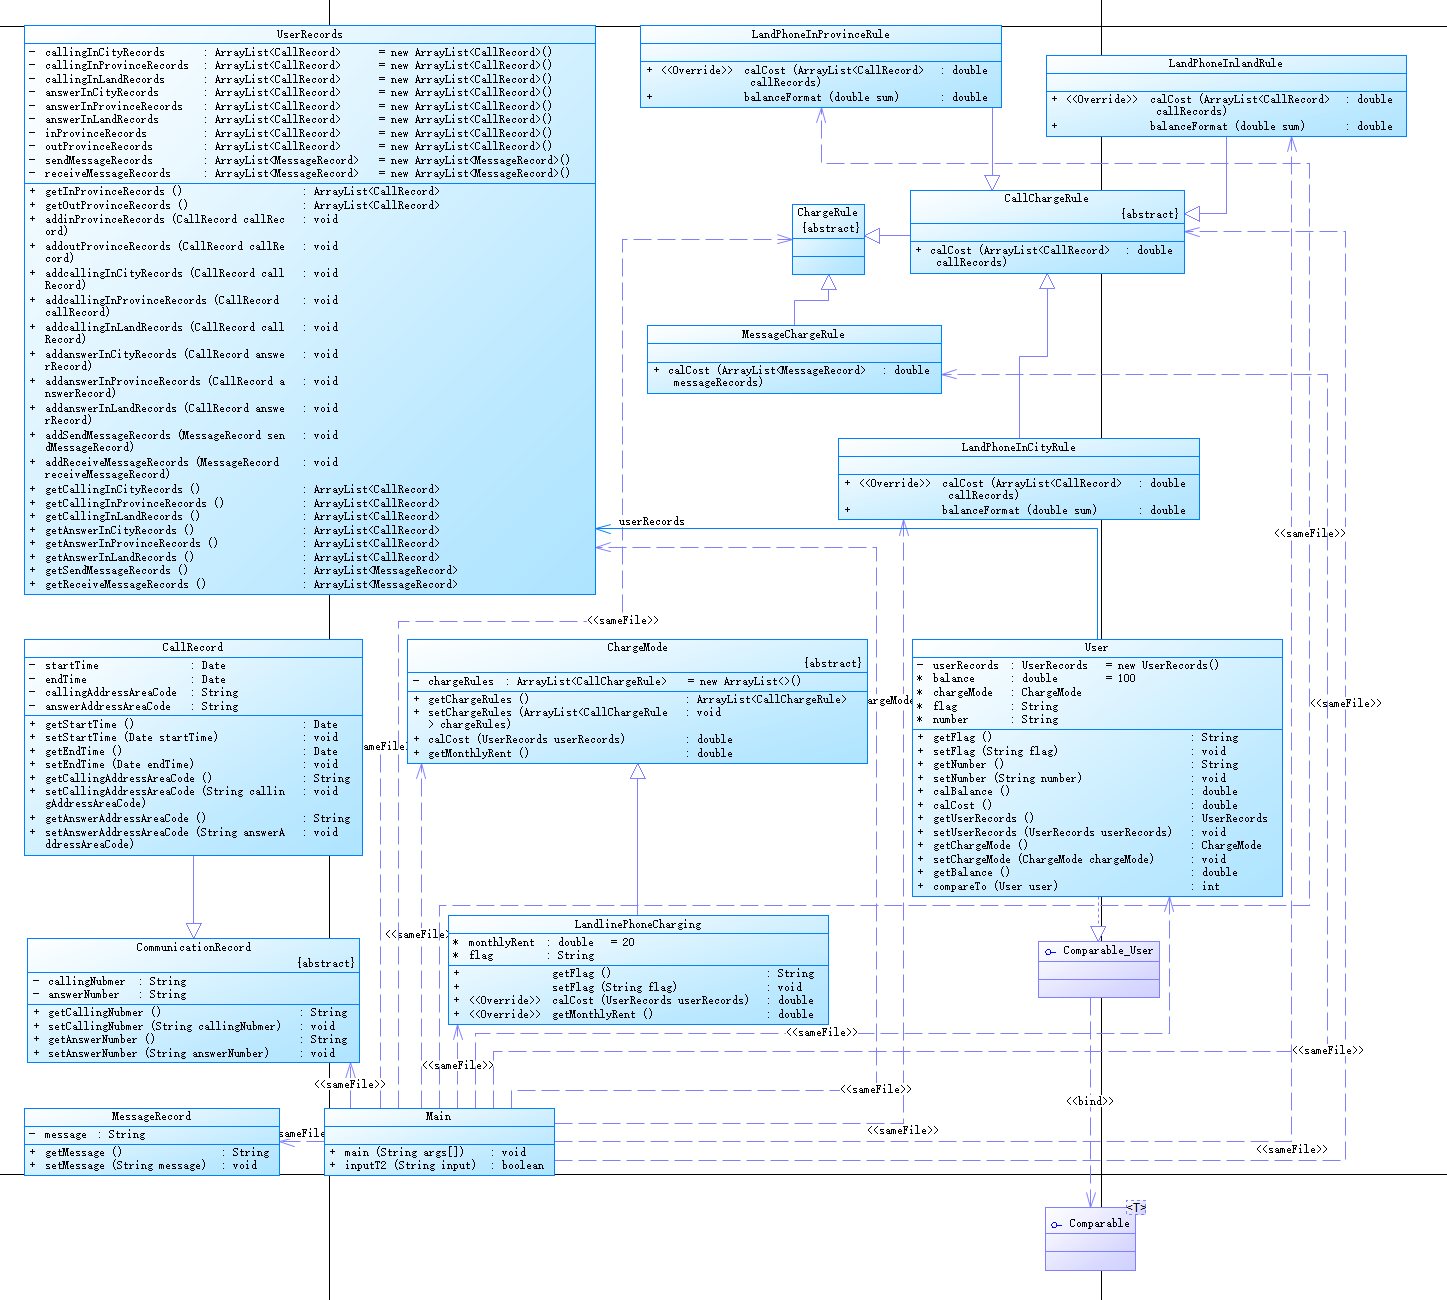Select compareTo (User user) method in User
The height and width of the screenshot is (1300, 1447).
[x=1069, y=887]
